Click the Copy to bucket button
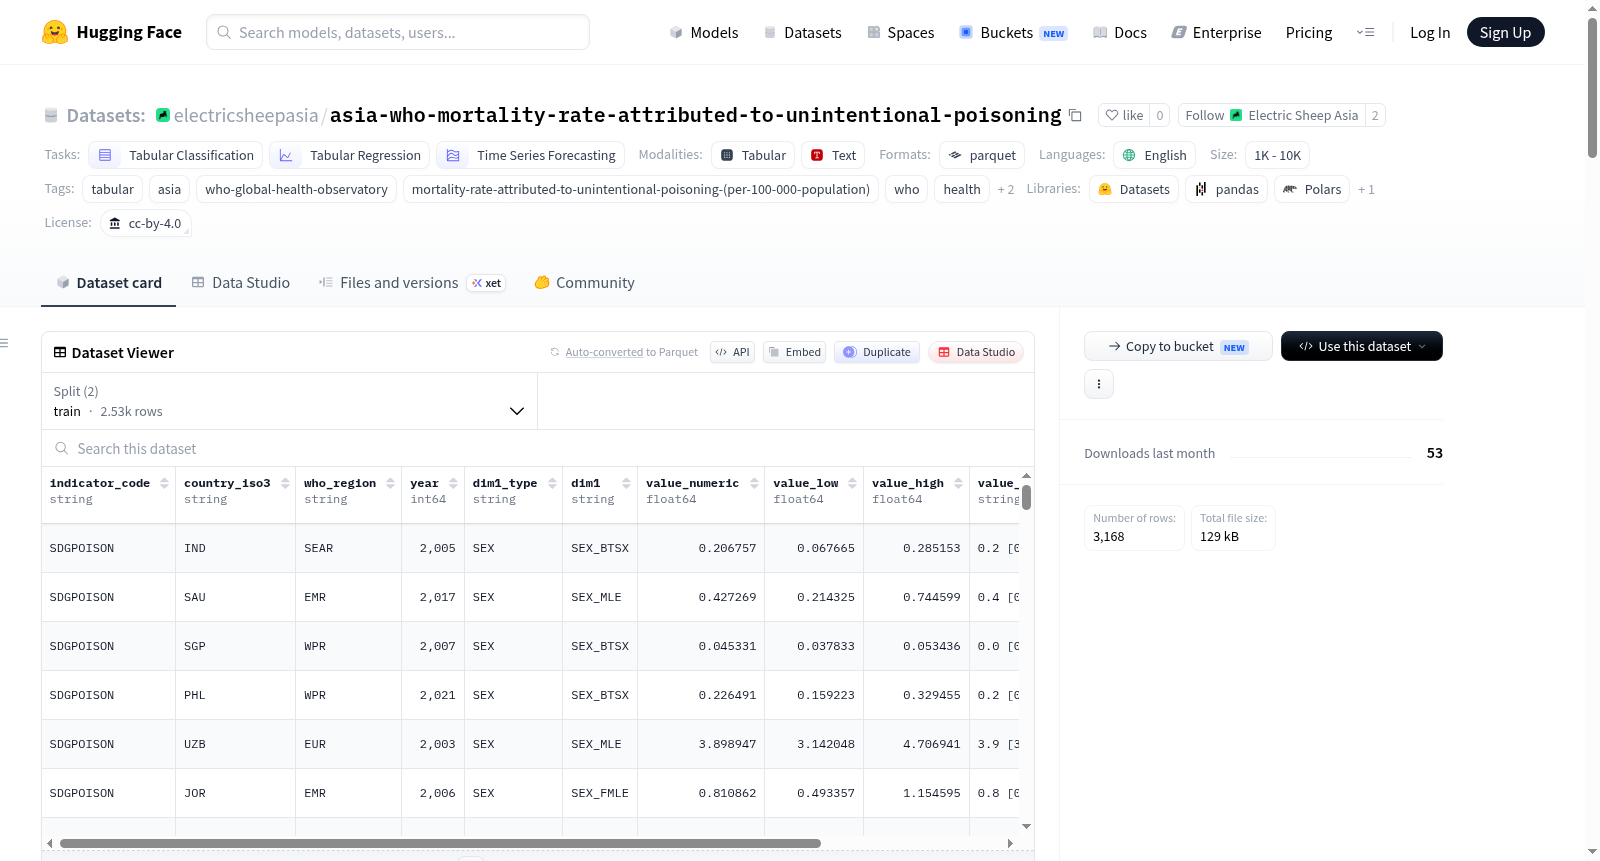The image size is (1600, 861). coord(1178,346)
